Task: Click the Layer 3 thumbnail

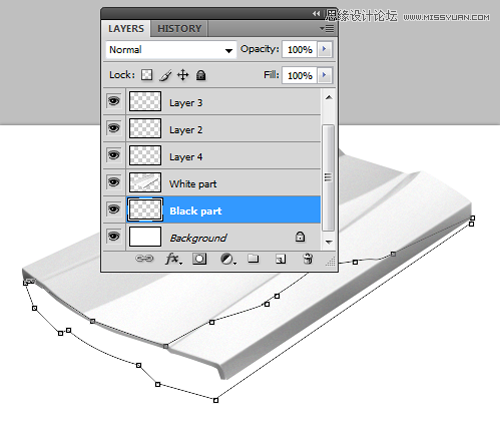Action: (x=145, y=101)
